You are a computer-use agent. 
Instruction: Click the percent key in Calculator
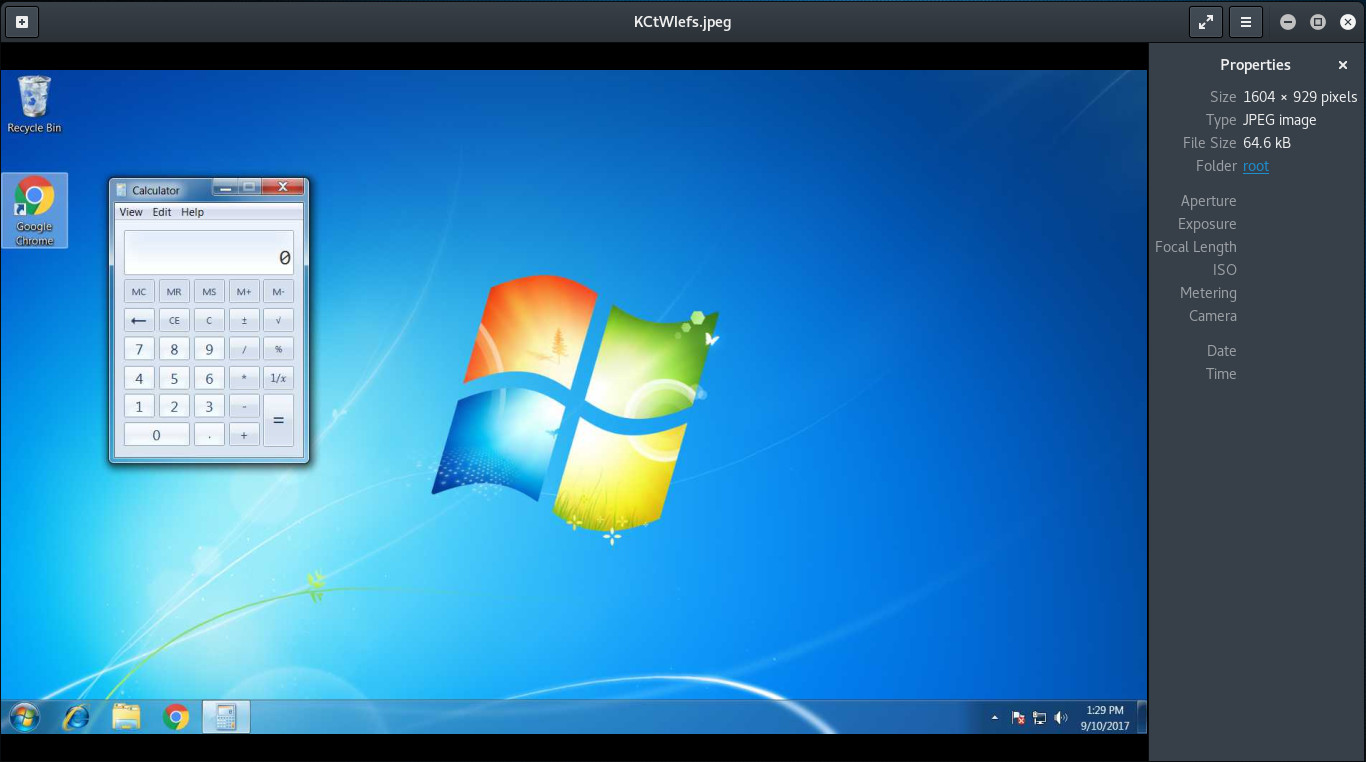[278, 349]
